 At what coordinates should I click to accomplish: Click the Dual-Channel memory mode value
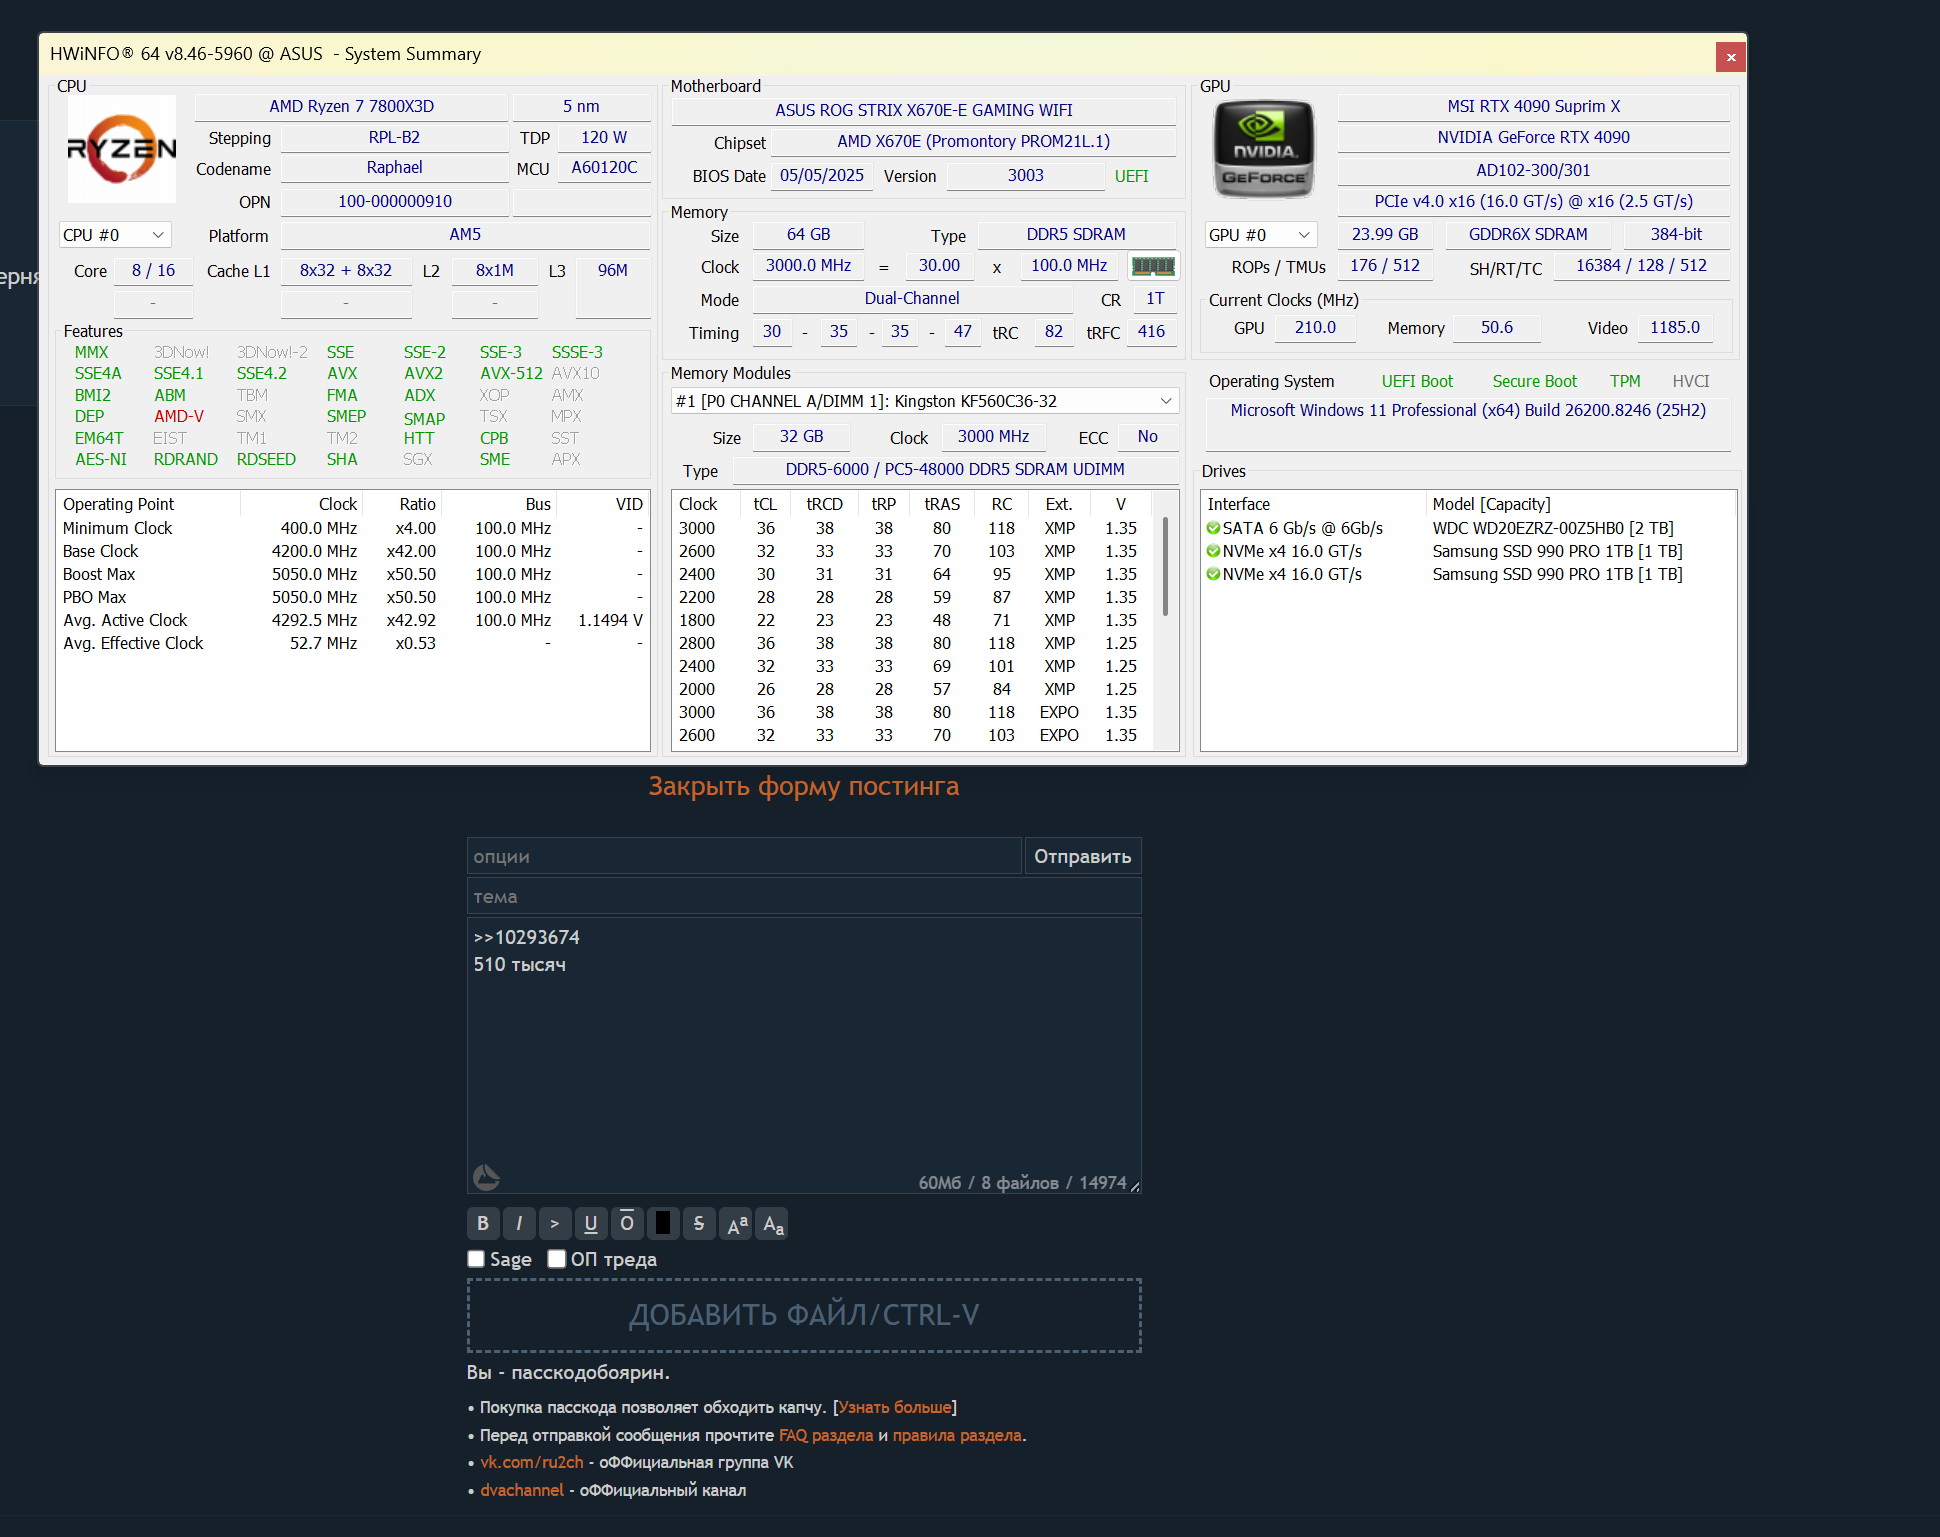912,298
